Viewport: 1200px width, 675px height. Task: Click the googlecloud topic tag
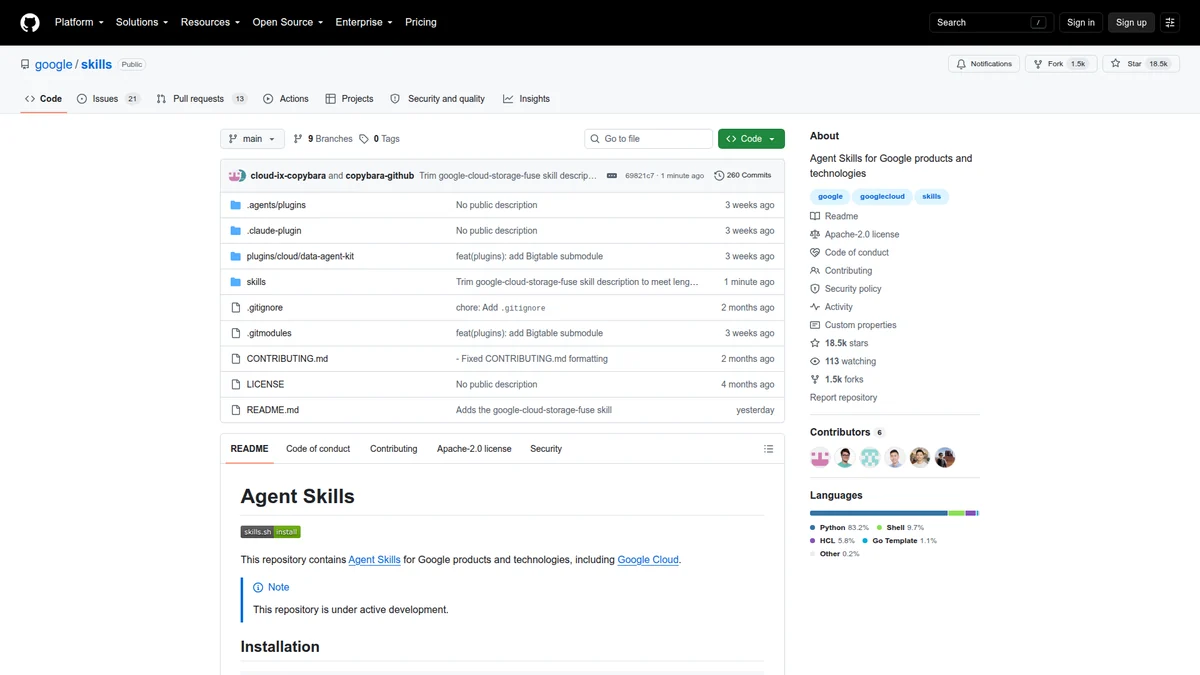882,196
